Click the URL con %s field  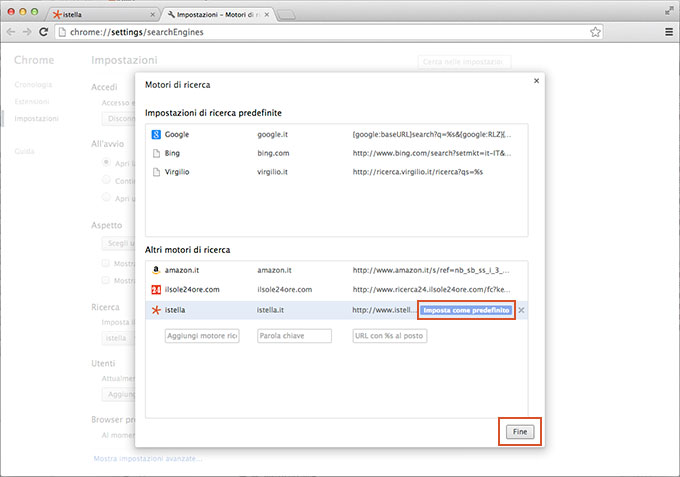[390, 336]
